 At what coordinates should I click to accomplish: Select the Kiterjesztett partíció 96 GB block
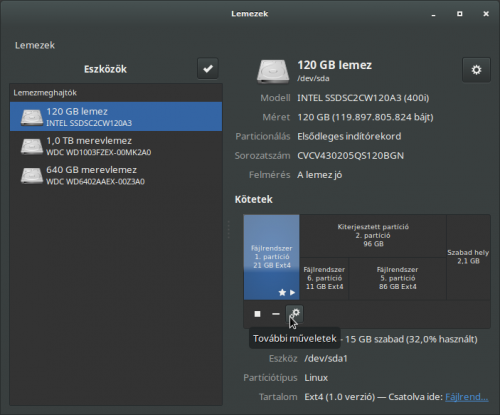(373, 236)
